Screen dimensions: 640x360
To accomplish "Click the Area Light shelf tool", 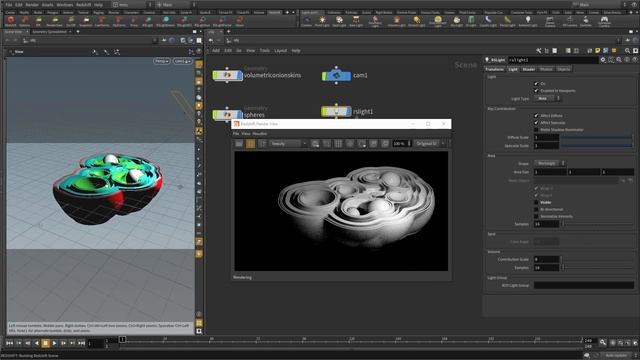I will 356,21.
